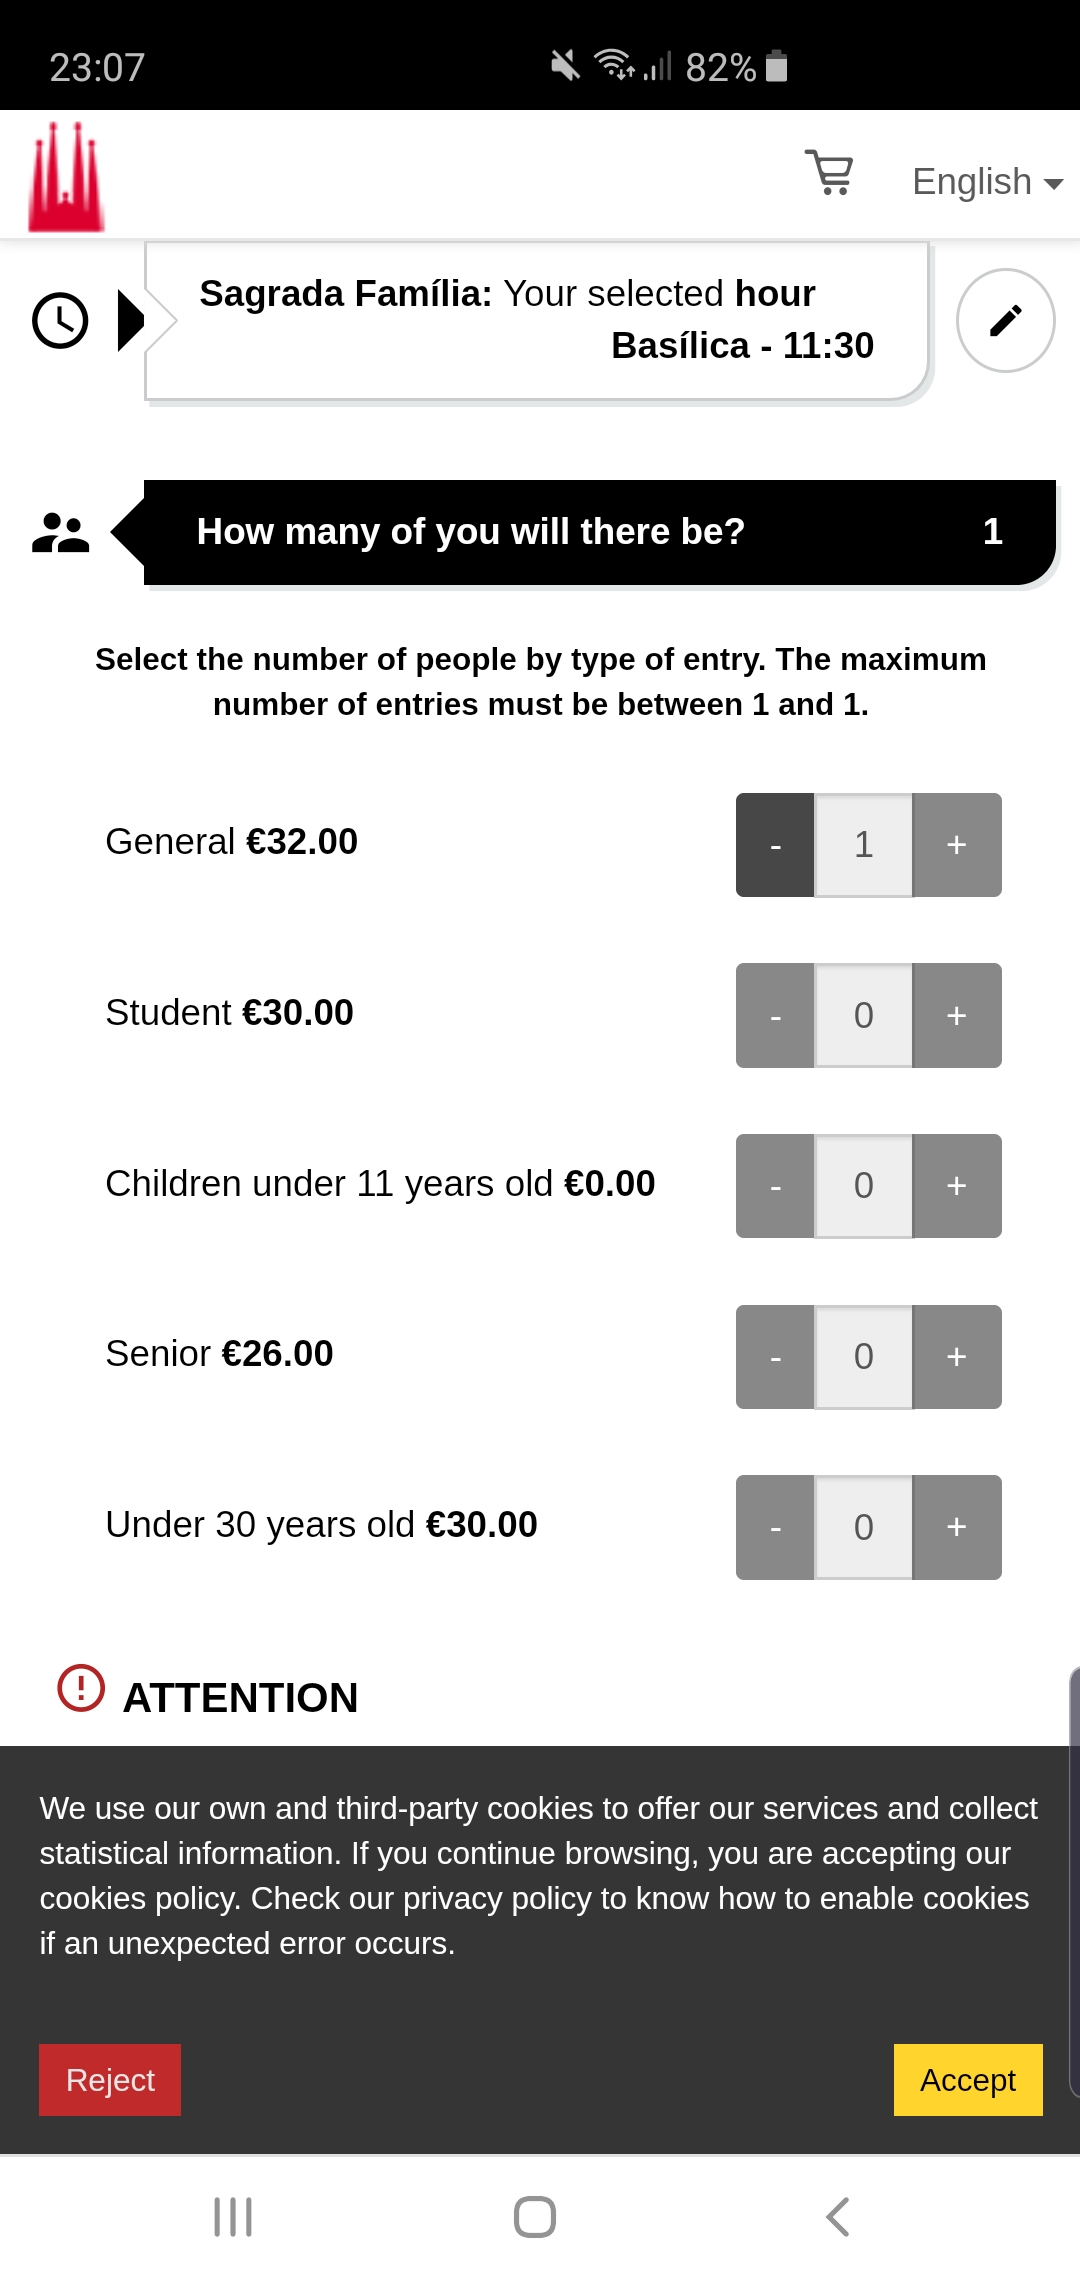Increase Senior ticket count

[x=957, y=1357]
